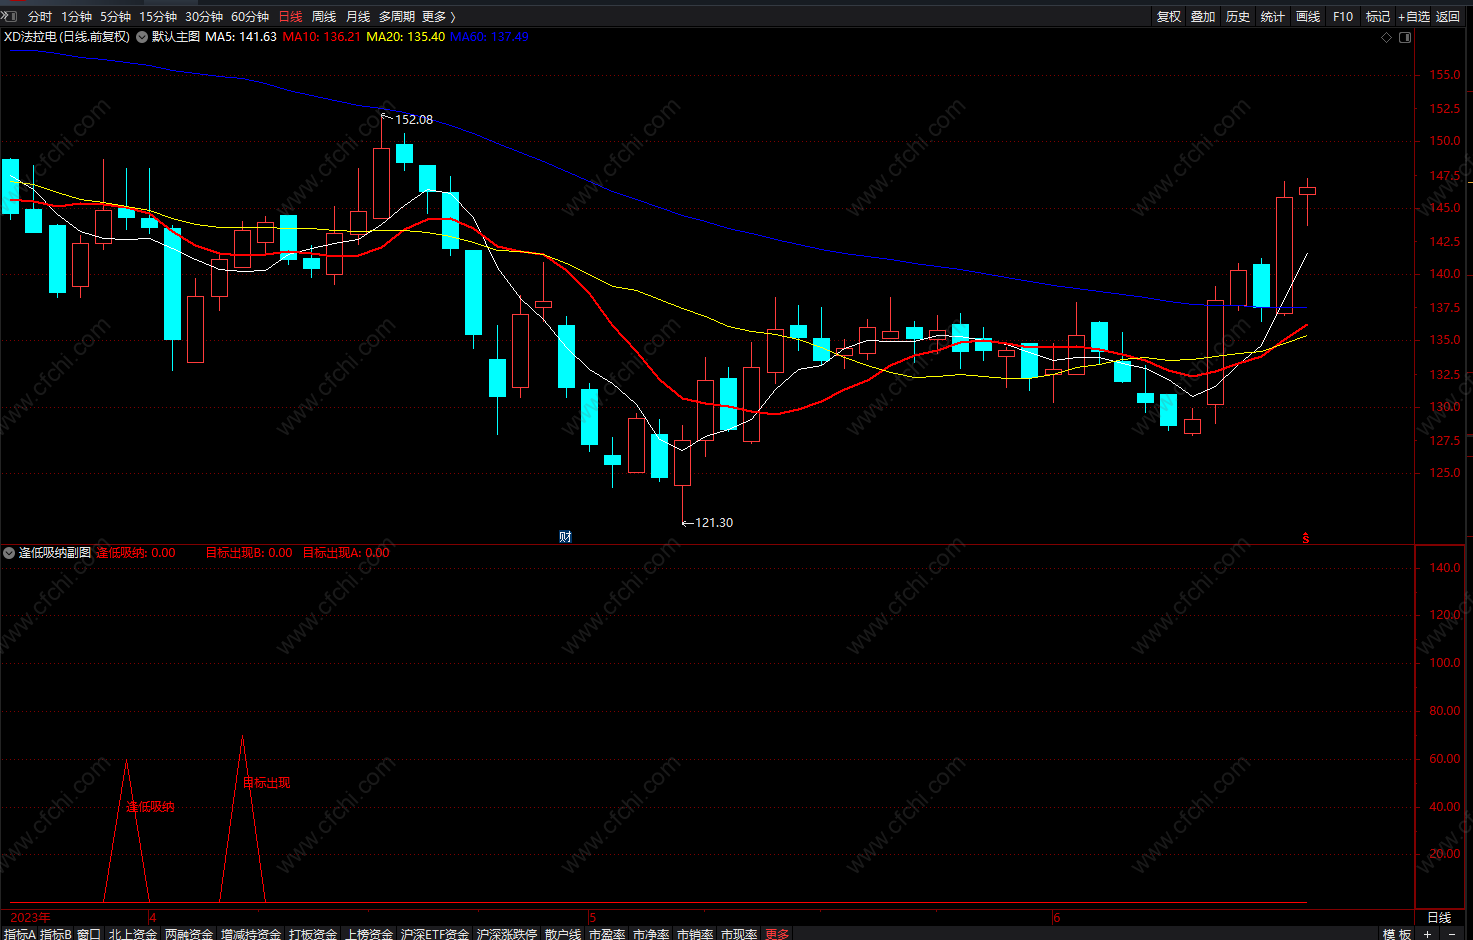
Task: Open the 市盈率 indicator tab
Action: 607,934
